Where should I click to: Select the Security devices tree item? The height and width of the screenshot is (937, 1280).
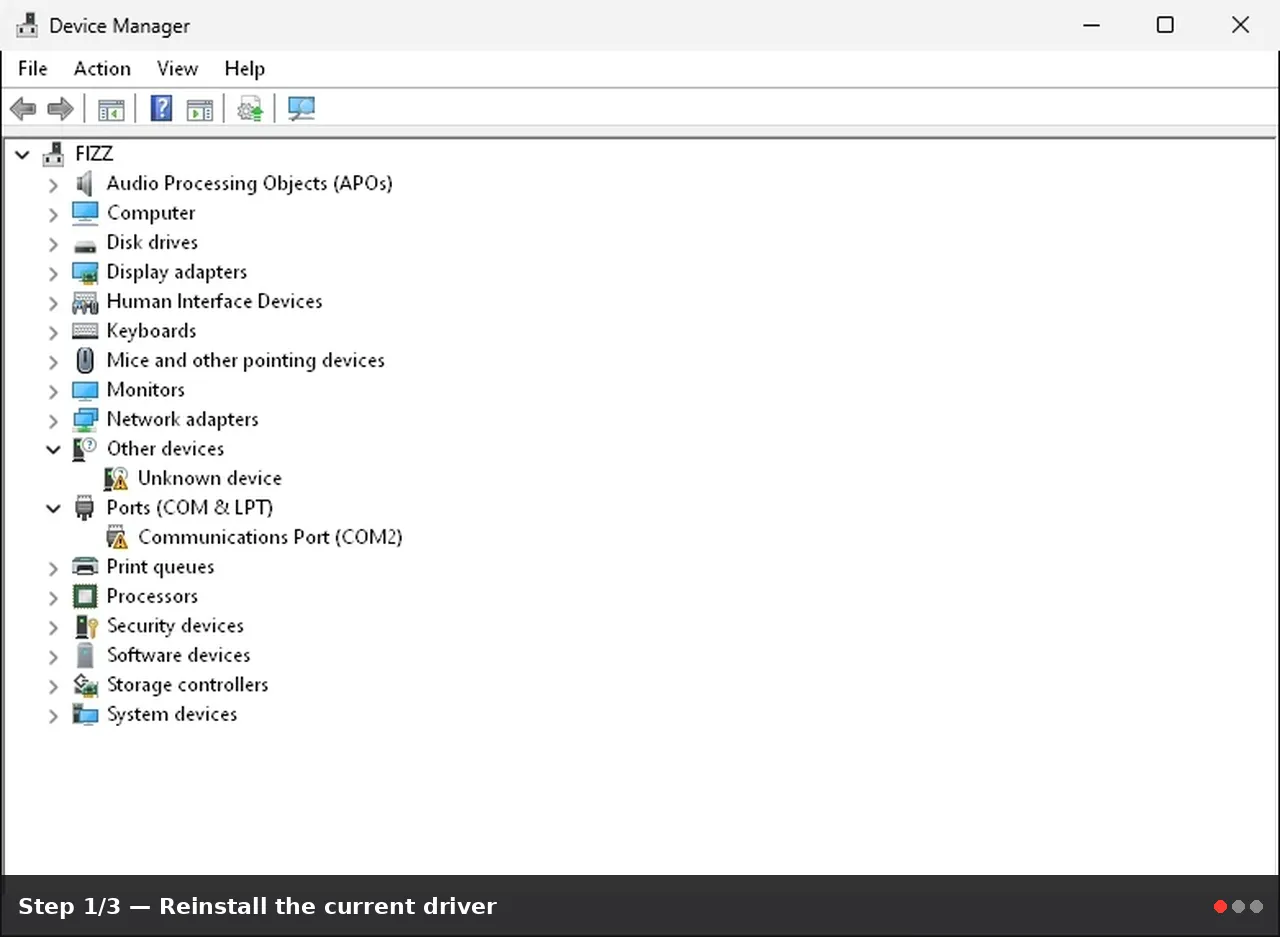[x=175, y=626]
